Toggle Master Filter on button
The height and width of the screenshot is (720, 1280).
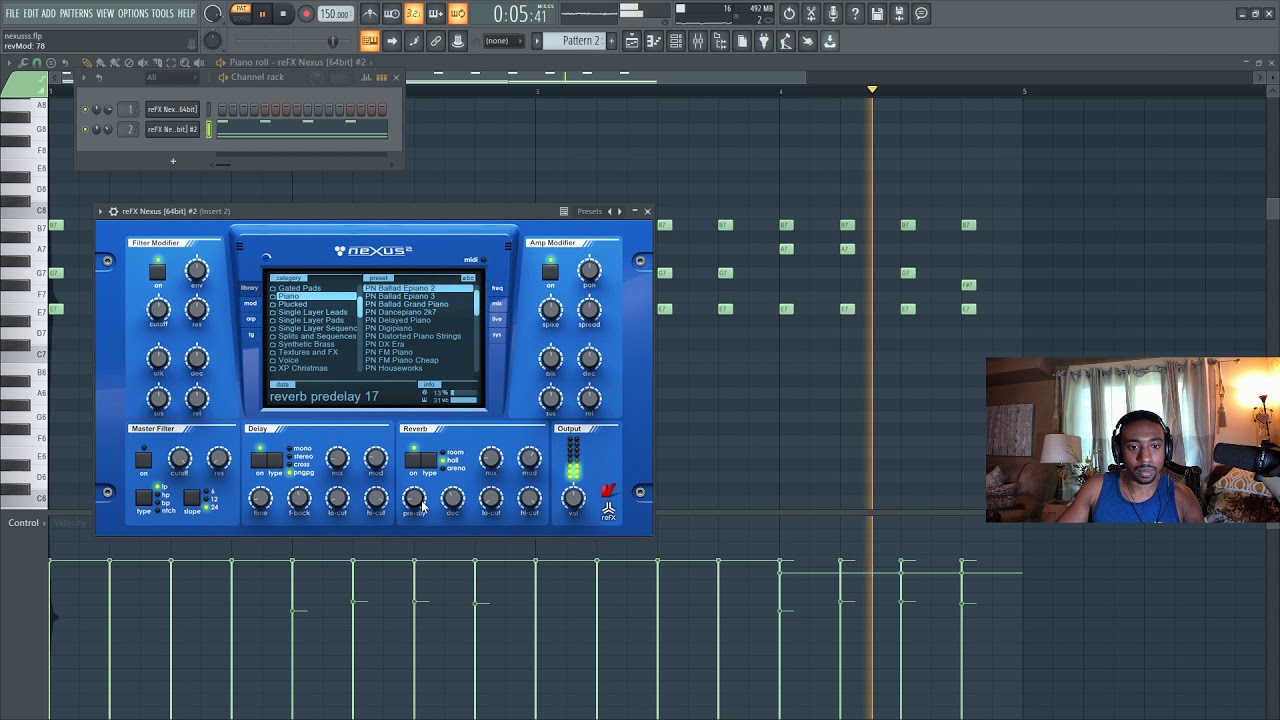pos(143,460)
